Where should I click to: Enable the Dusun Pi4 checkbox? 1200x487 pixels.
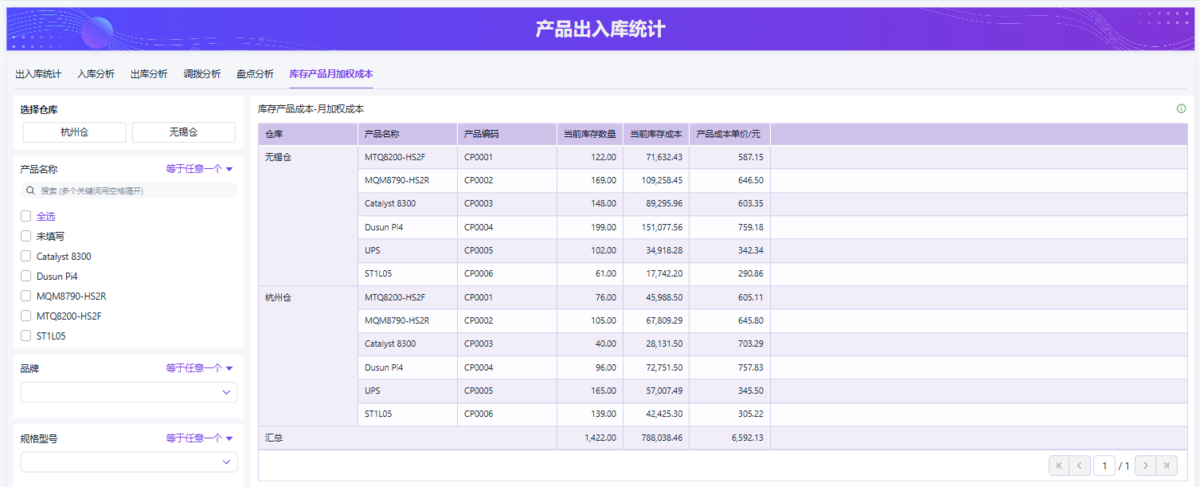[26, 276]
